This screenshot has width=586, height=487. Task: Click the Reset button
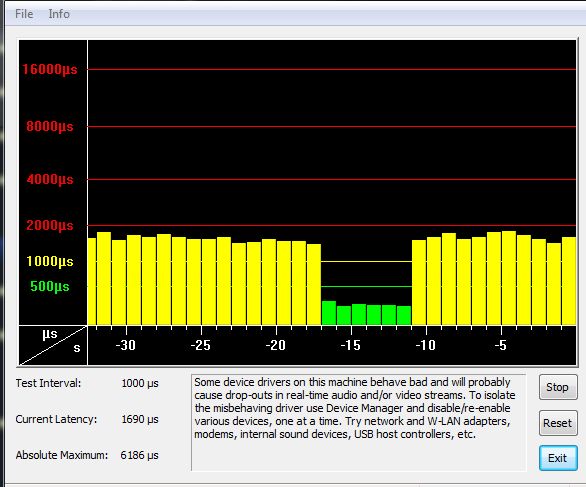pyautogui.click(x=558, y=423)
